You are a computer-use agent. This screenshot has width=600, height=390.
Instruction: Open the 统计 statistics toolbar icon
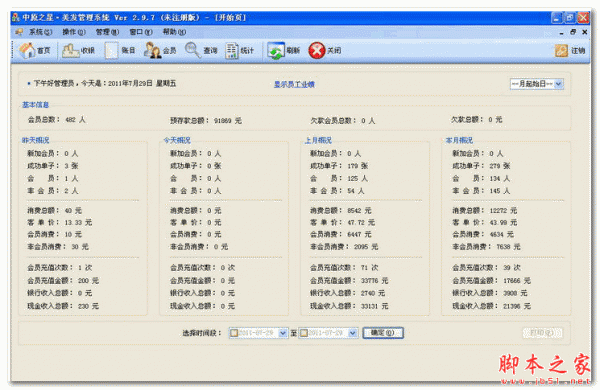point(240,50)
